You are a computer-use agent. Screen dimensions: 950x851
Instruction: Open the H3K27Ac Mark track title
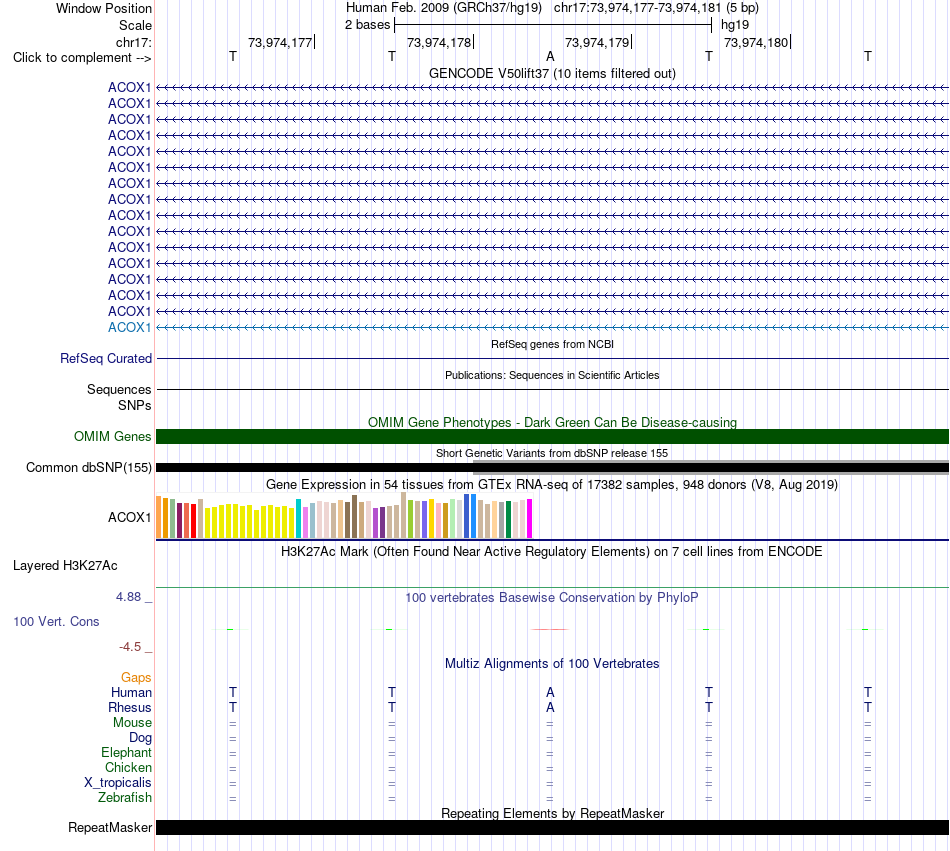[x=552, y=551]
